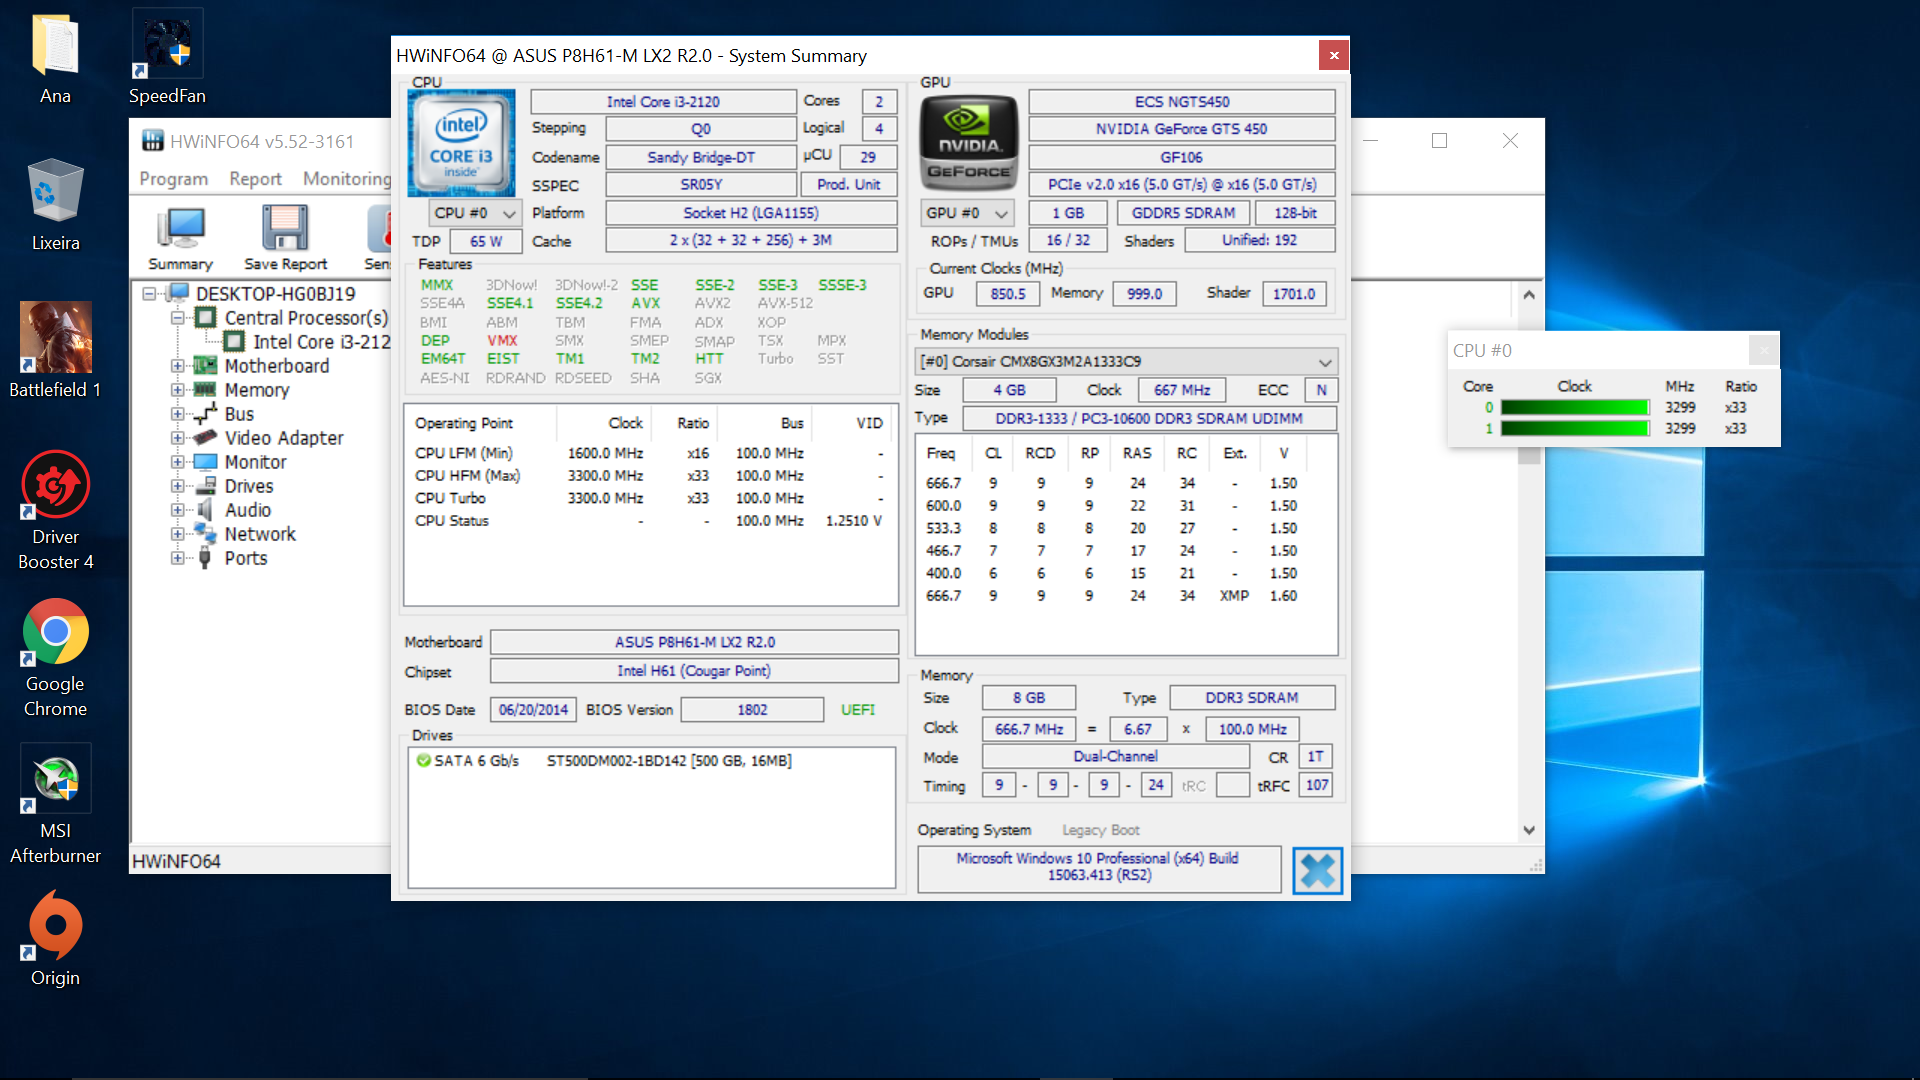Screen dimensions: 1920x1080
Task: Expand the Drives tree branch
Action: pos(177,486)
